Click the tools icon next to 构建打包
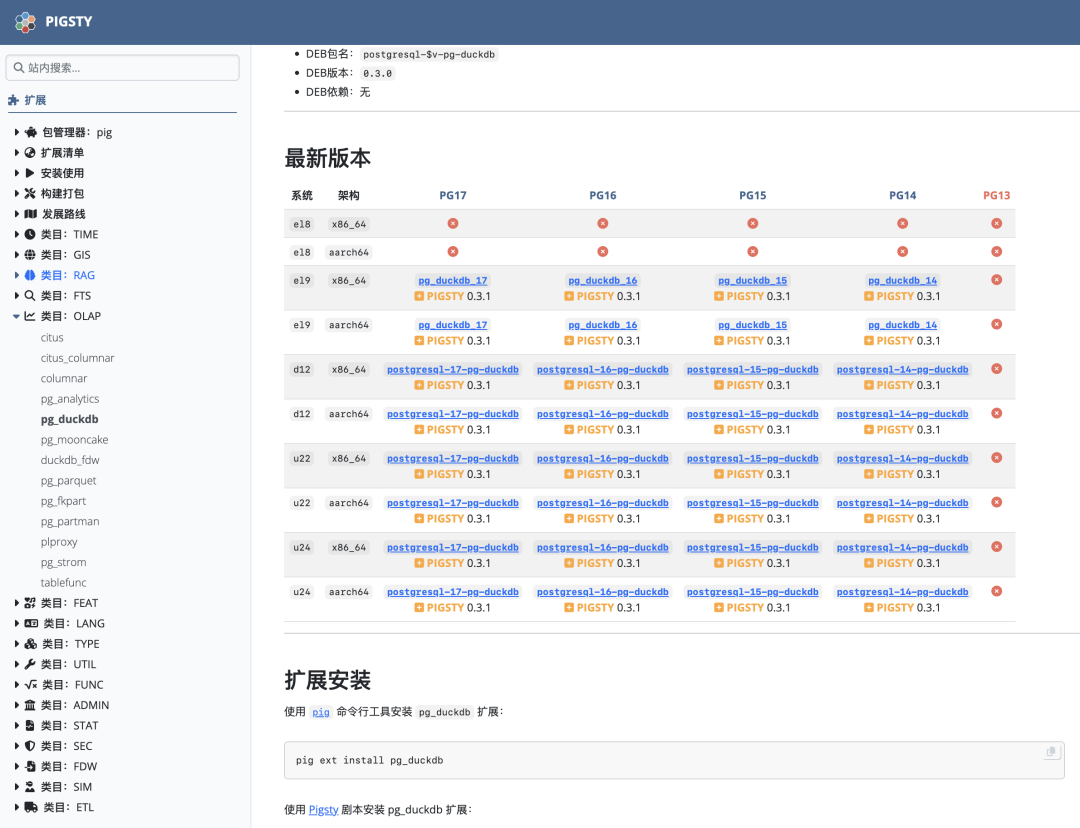The height and width of the screenshot is (828, 1080). pyautogui.click(x=30, y=194)
